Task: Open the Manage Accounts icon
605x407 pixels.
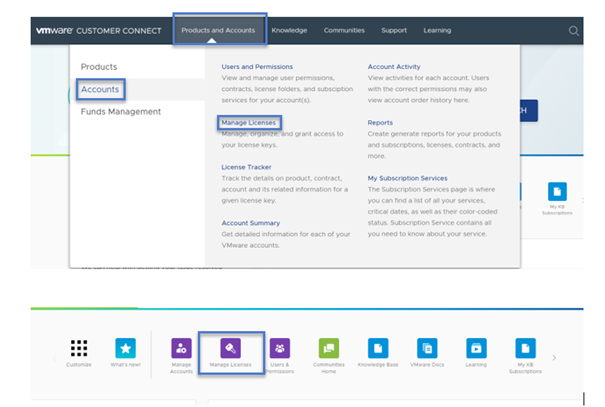Action: [x=181, y=348]
